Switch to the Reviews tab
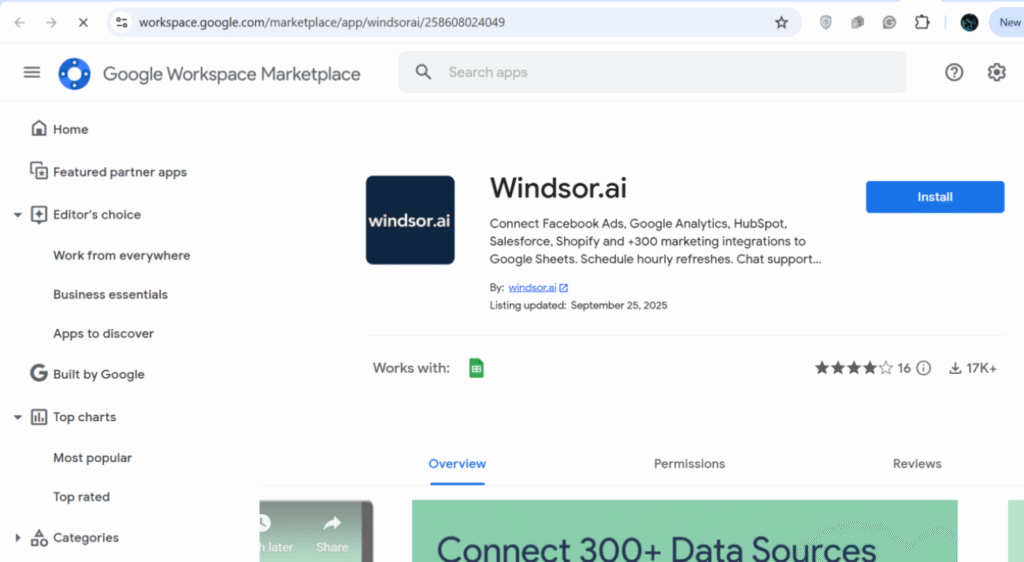 (x=917, y=464)
